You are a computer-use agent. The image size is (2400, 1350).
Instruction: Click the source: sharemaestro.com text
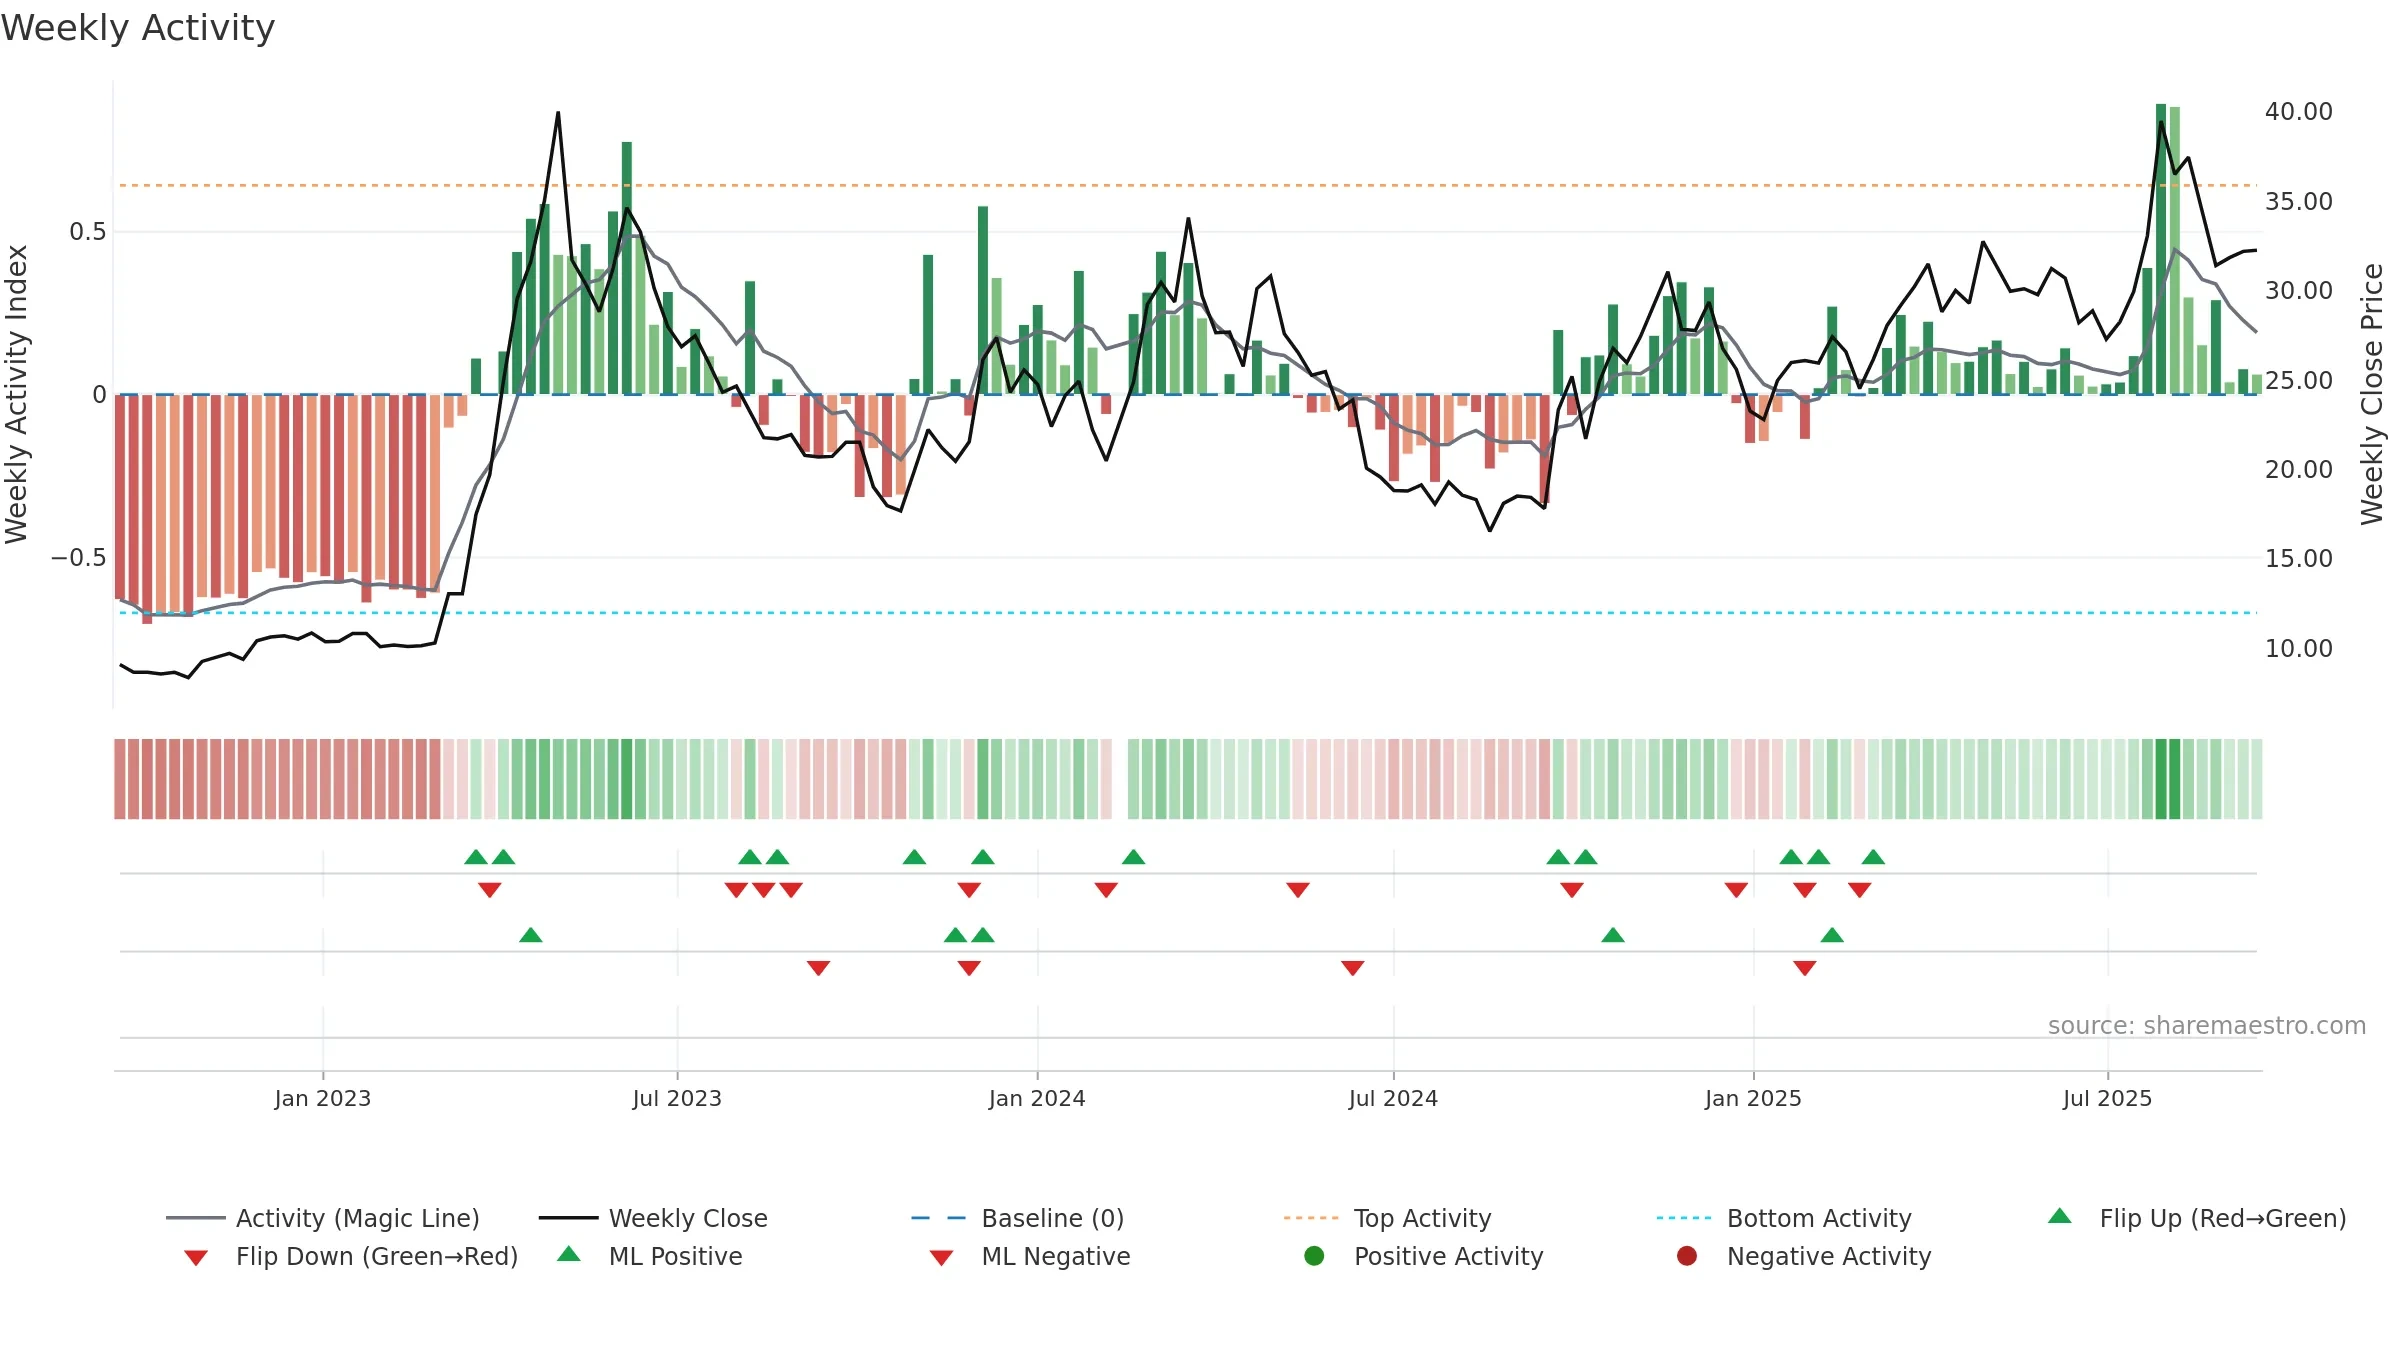point(2207,1026)
